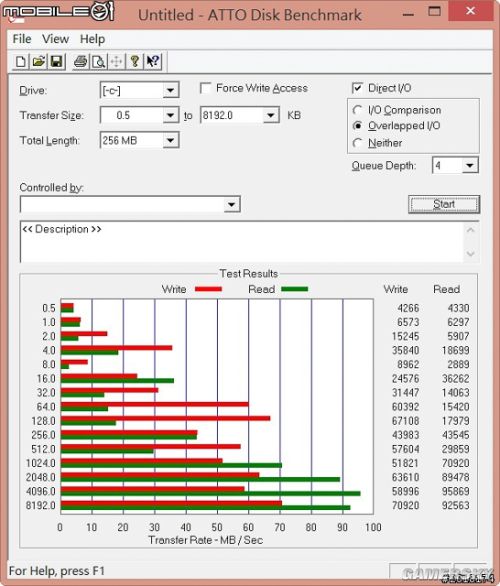This screenshot has width=500, height=586.
Task: Save results with the floppy disk icon
Action: point(56,61)
